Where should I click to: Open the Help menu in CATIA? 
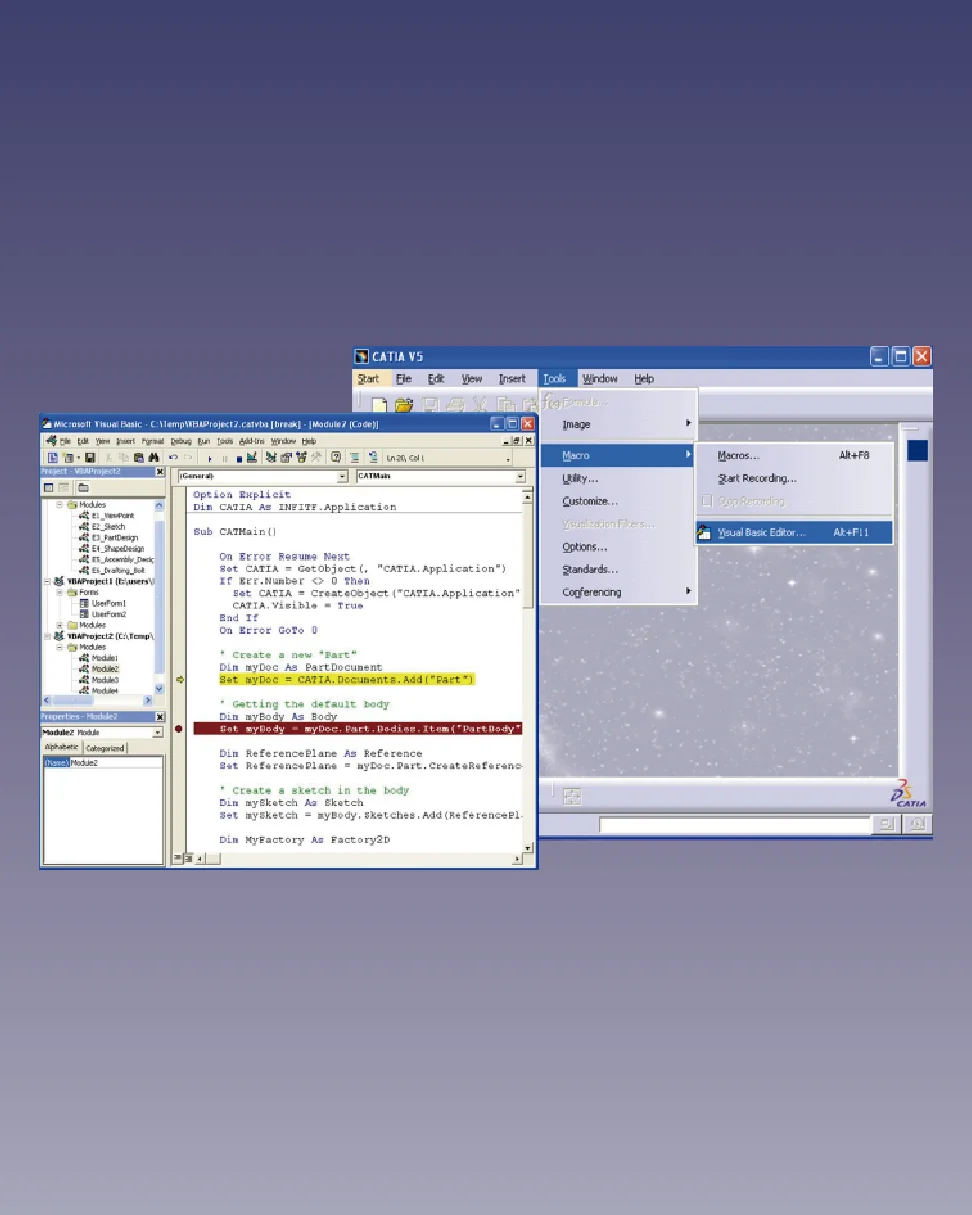[644, 379]
